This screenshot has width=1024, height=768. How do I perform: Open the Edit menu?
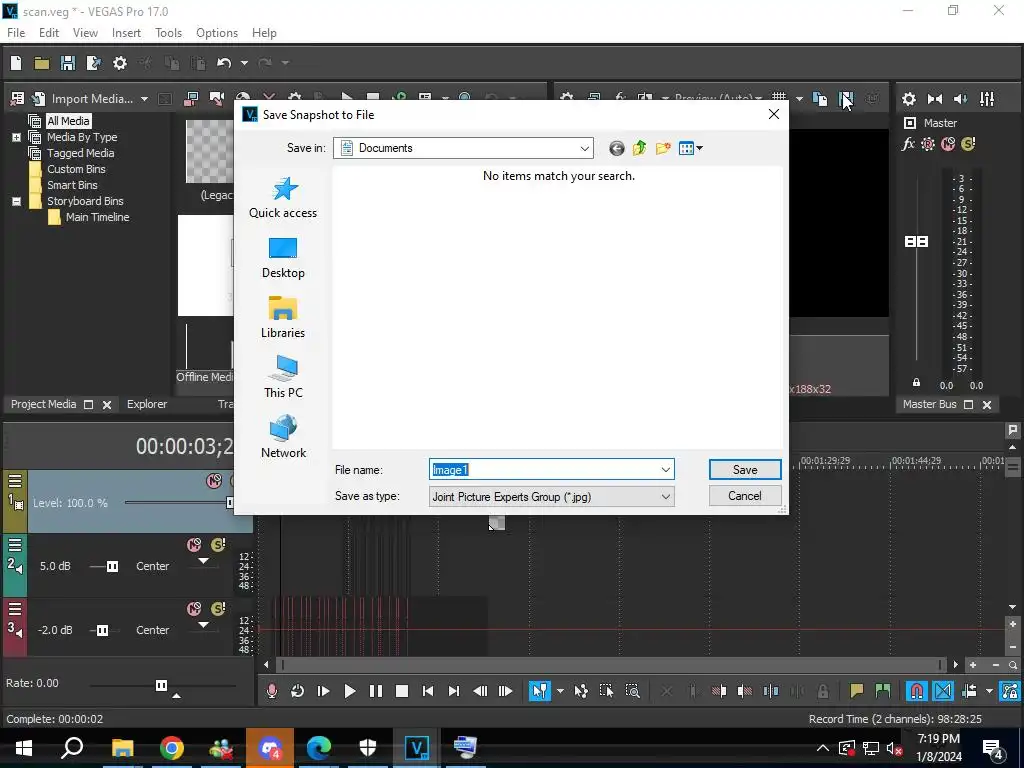pos(49,33)
